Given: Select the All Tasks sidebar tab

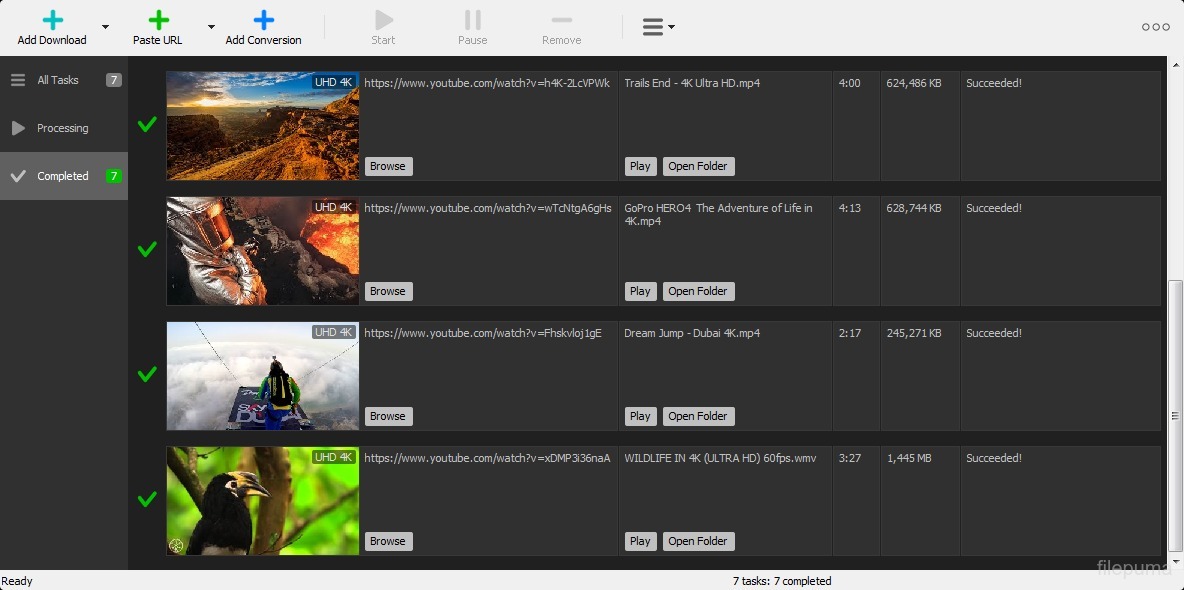Looking at the screenshot, I should pyautogui.click(x=64, y=80).
